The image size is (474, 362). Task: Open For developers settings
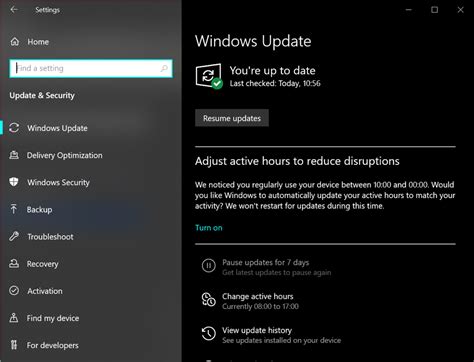coord(53,345)
